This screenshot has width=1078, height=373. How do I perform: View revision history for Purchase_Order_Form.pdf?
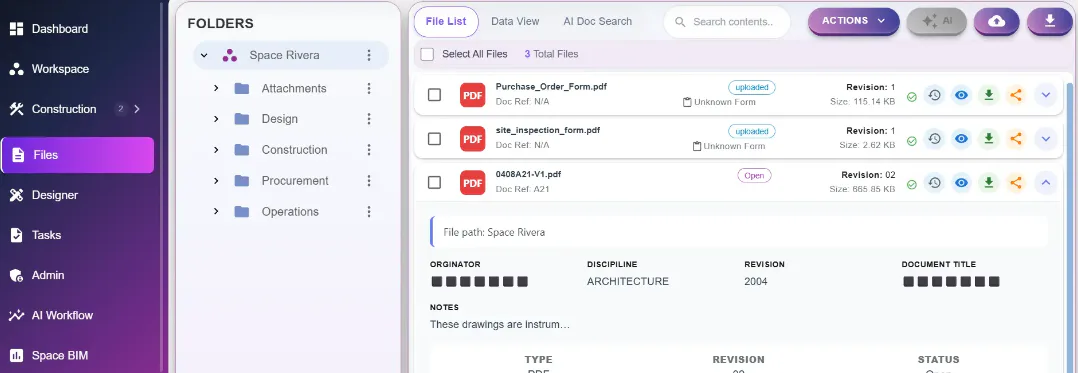pyautogui.click(x=934, y=95)
